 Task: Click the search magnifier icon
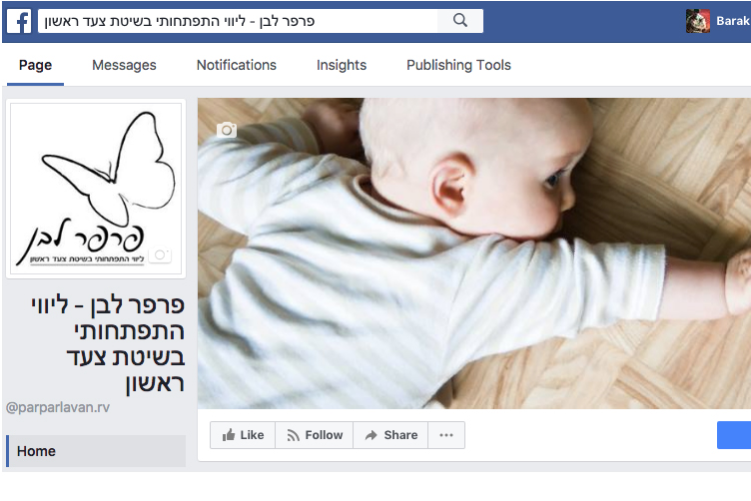click(x=460, y=21)
